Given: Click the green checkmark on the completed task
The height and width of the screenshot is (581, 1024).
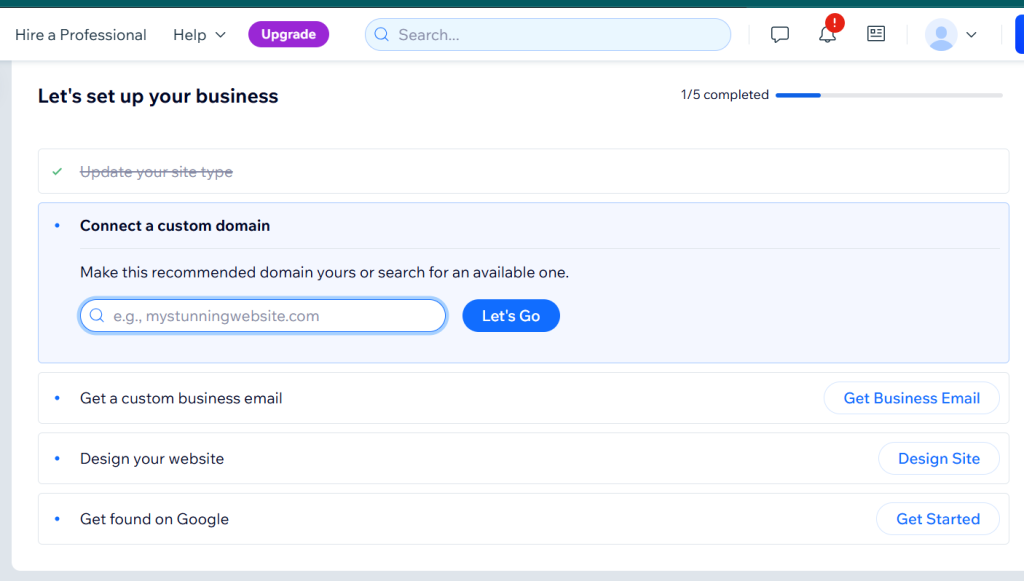Looking at the screenshot, I should click(58, 171).
